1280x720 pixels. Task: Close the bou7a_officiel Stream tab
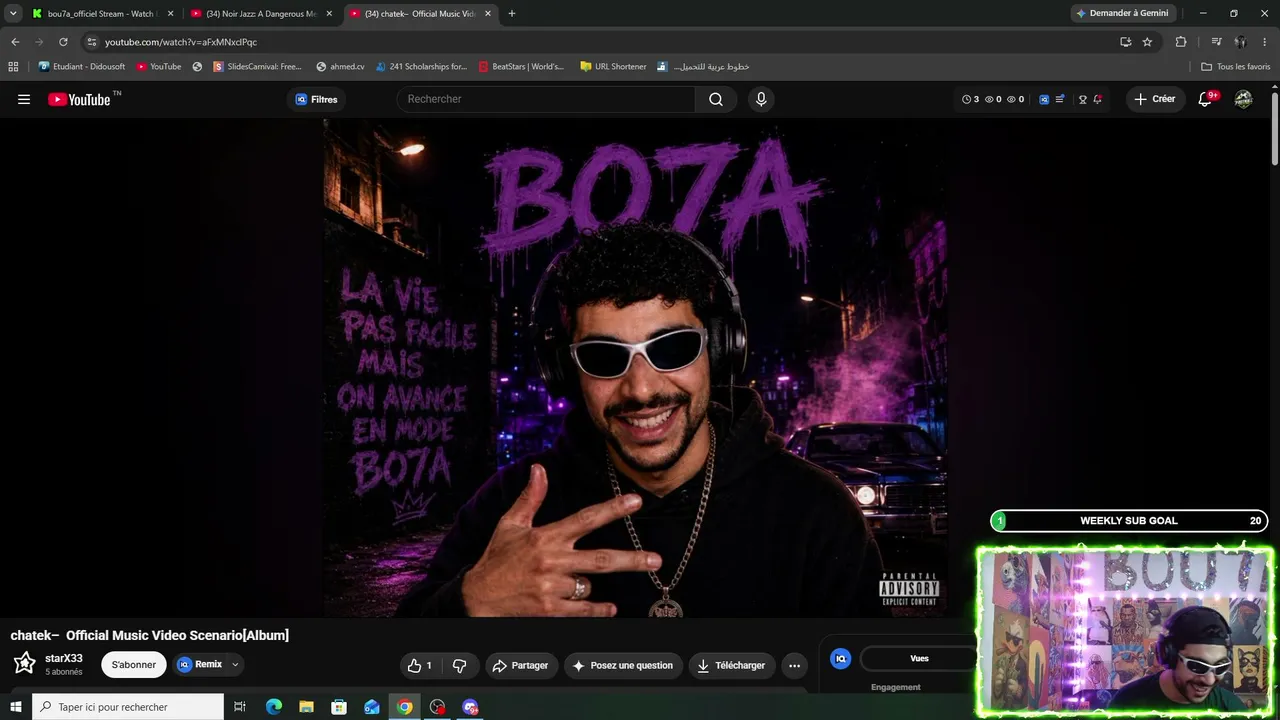coord(170,14)
